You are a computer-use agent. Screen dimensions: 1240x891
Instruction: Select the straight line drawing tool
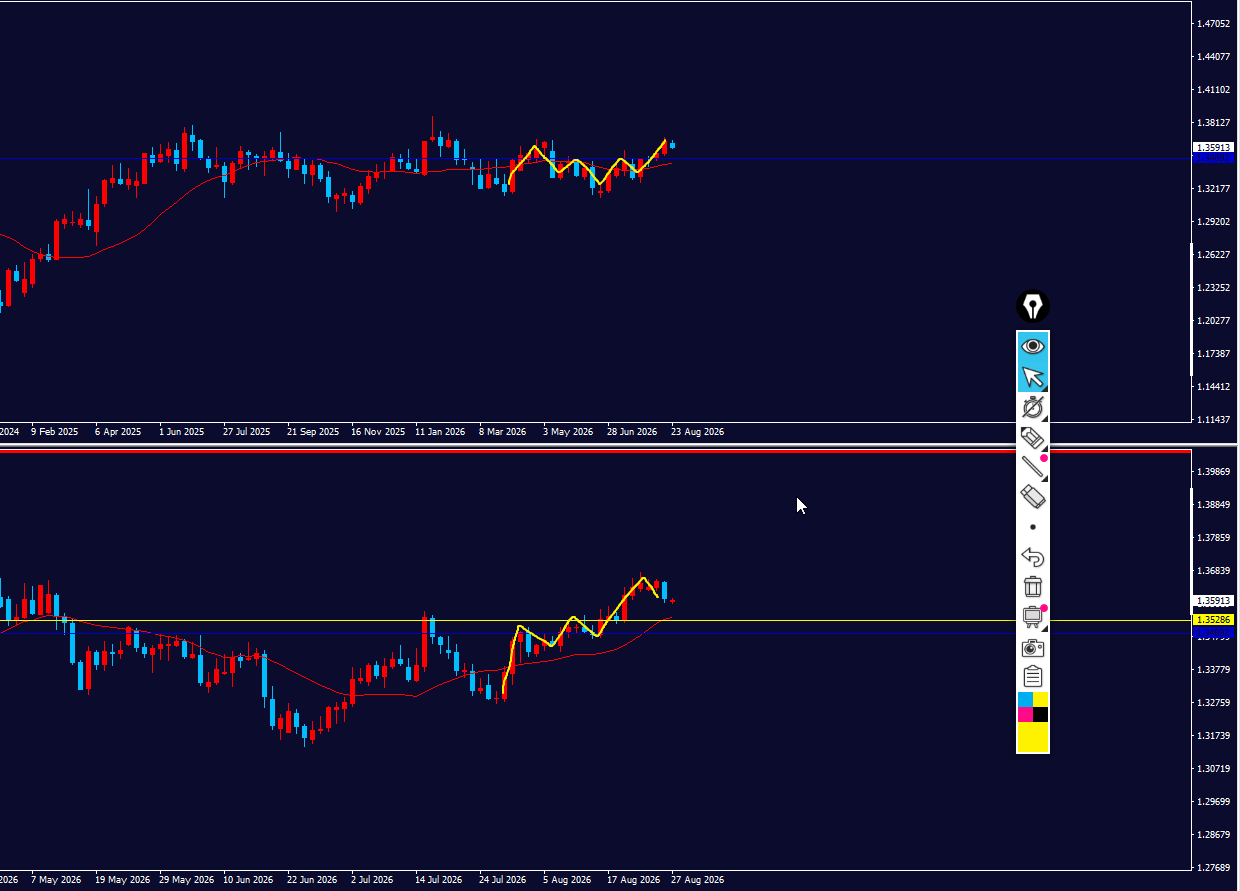(1033, 466)
